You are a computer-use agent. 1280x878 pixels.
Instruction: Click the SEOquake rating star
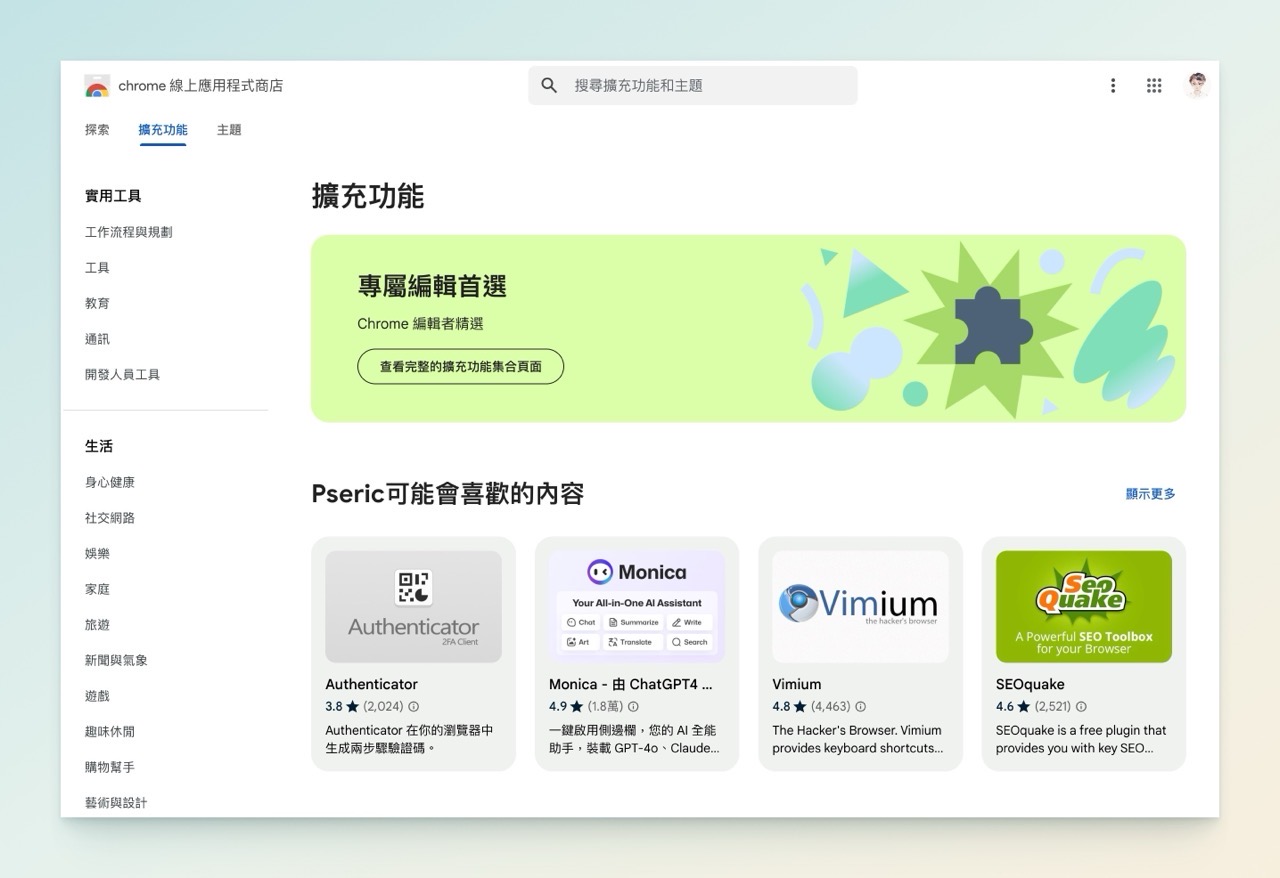pos(1023,706)
